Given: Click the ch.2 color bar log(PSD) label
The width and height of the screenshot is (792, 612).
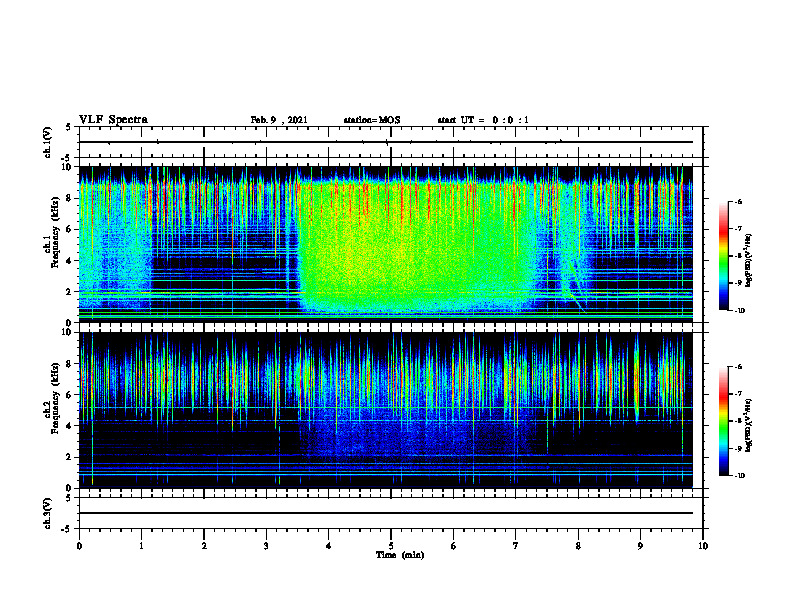Looking at the screenshot, I should [x=748, y=425].
